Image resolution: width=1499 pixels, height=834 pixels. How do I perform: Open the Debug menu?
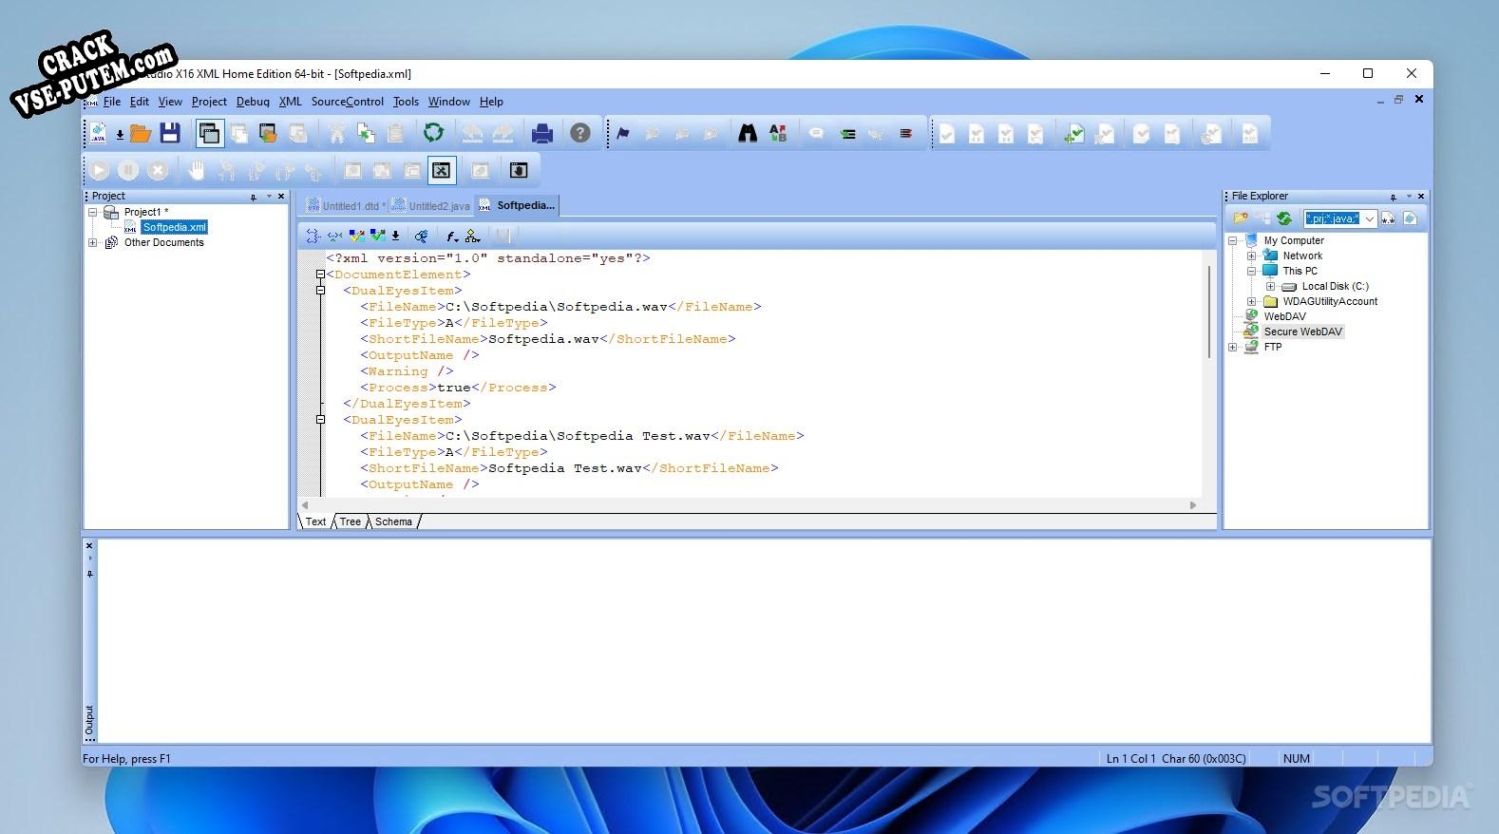click(x=253, y=102)
